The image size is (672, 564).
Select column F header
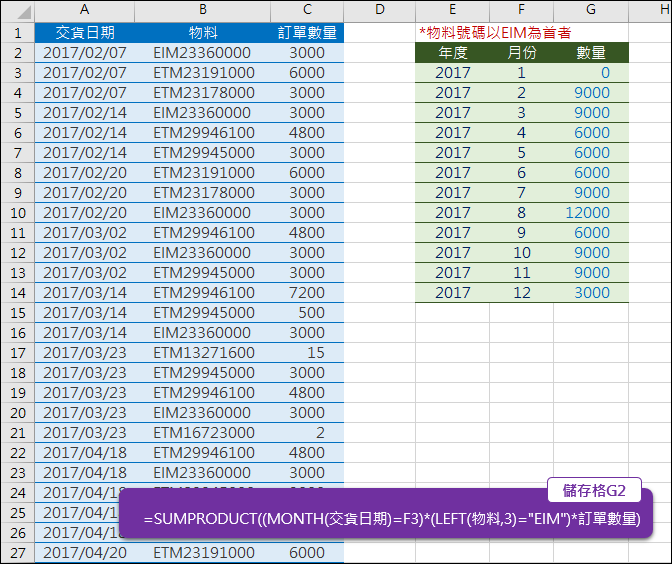[x=522, y=10]
